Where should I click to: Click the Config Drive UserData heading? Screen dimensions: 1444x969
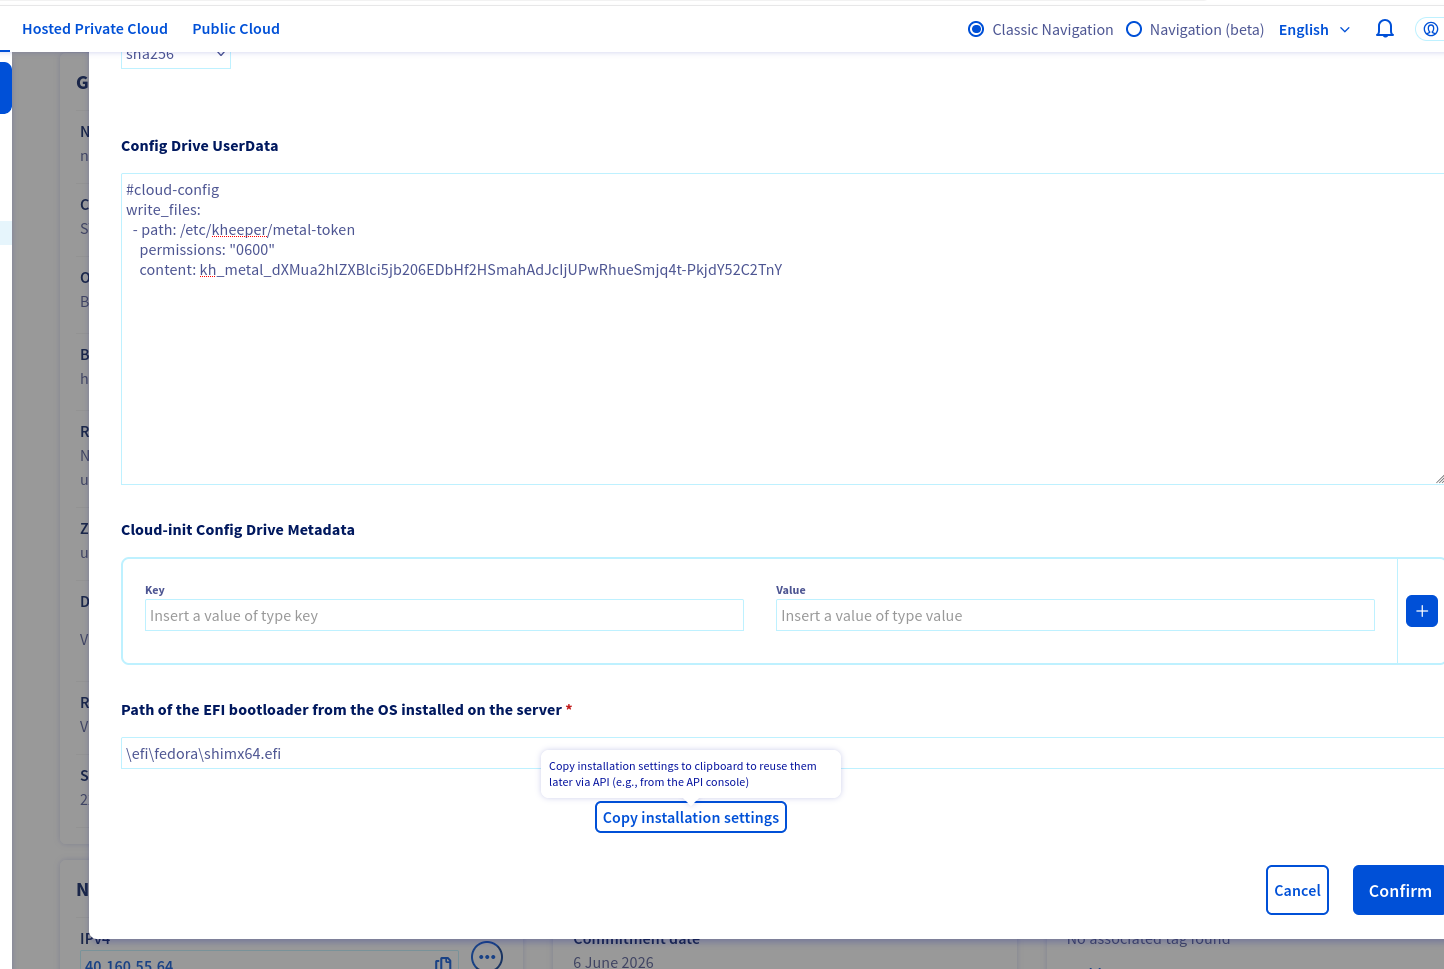[x=200, y=146]
